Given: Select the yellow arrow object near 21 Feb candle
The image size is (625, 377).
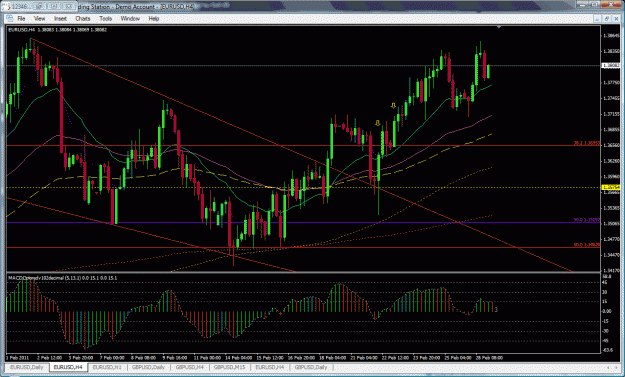Looking at the screenshot, I should tap(377, 123).
